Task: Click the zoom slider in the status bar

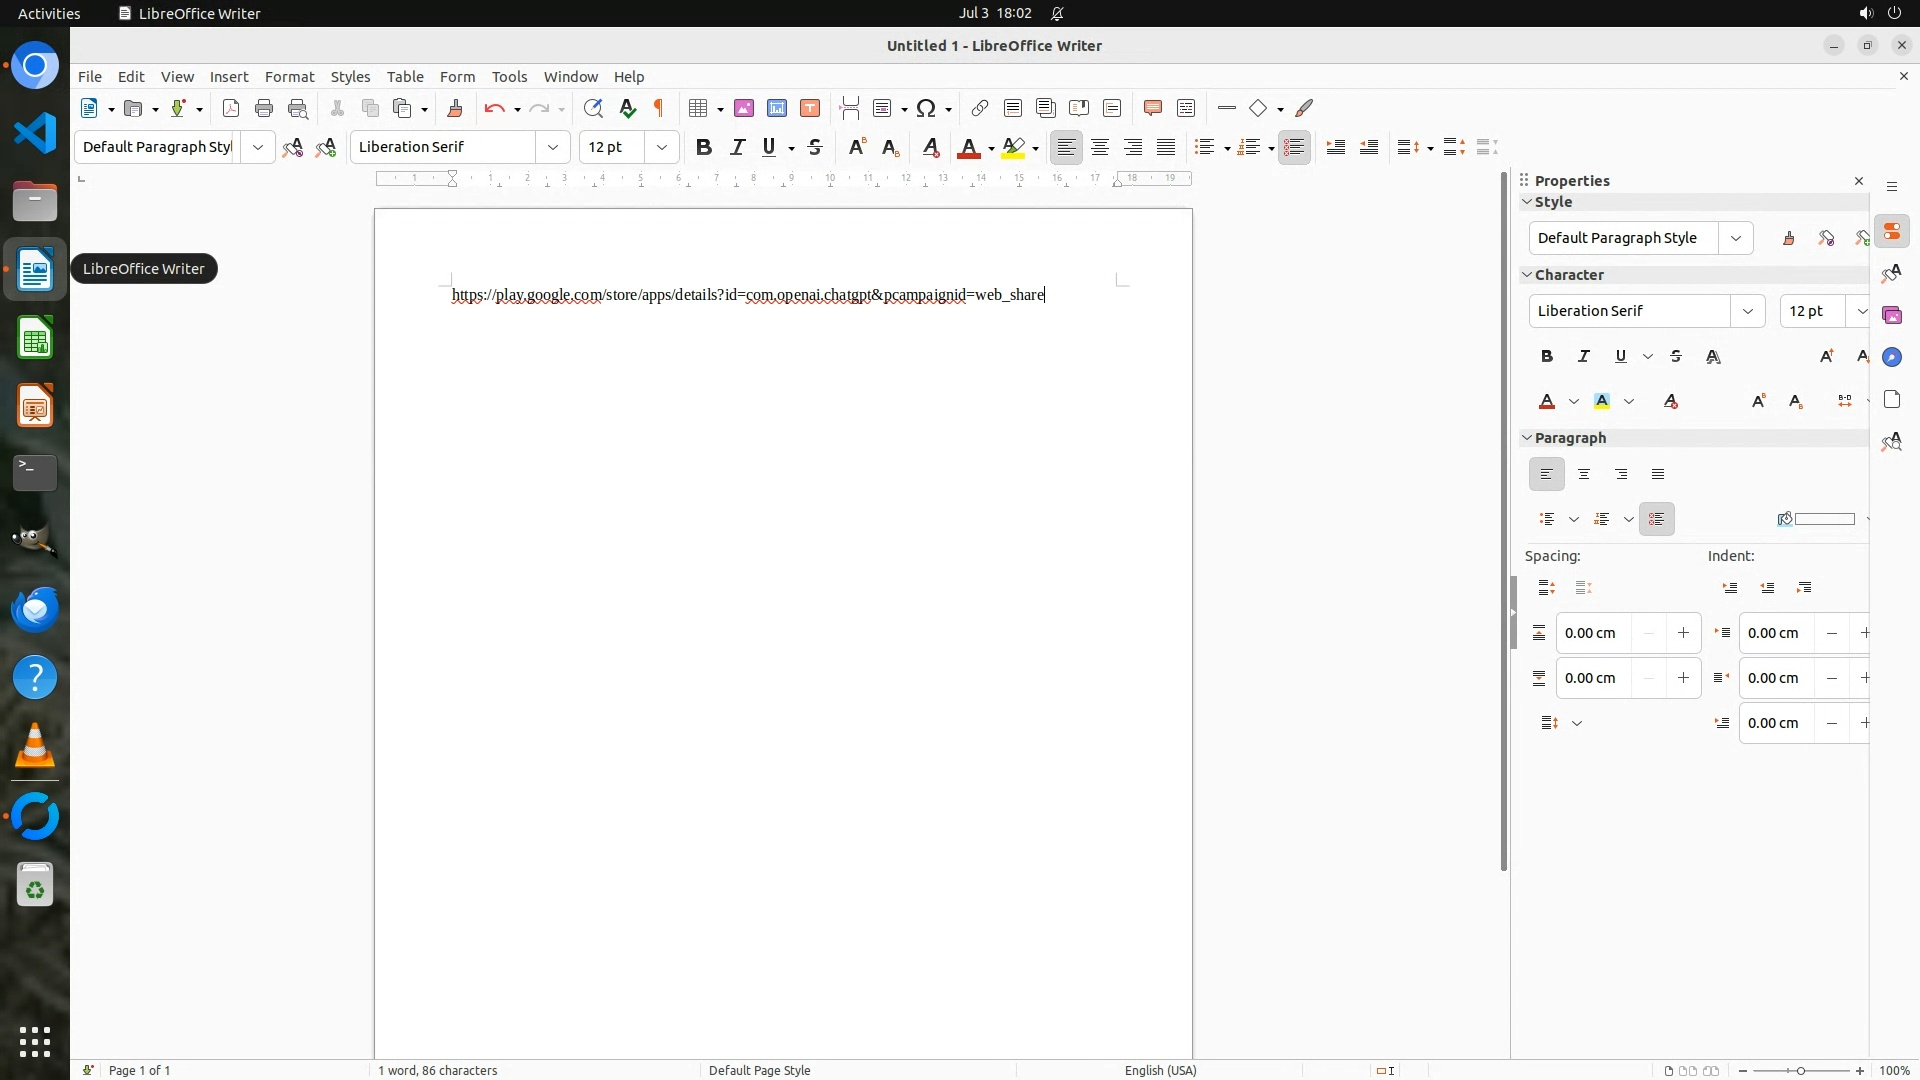Action: [x=1800, y=1070]
